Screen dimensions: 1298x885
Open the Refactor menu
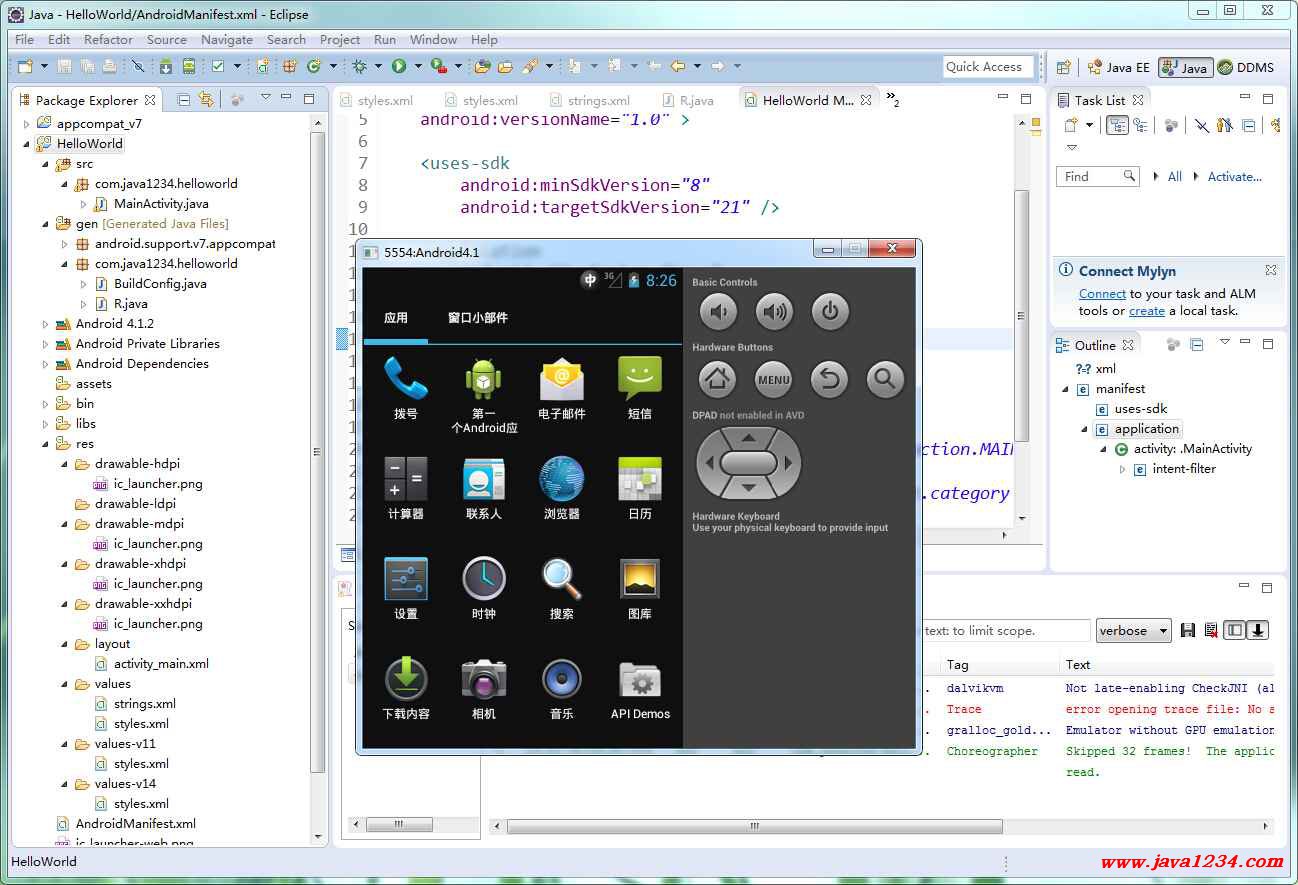(108, 40)
